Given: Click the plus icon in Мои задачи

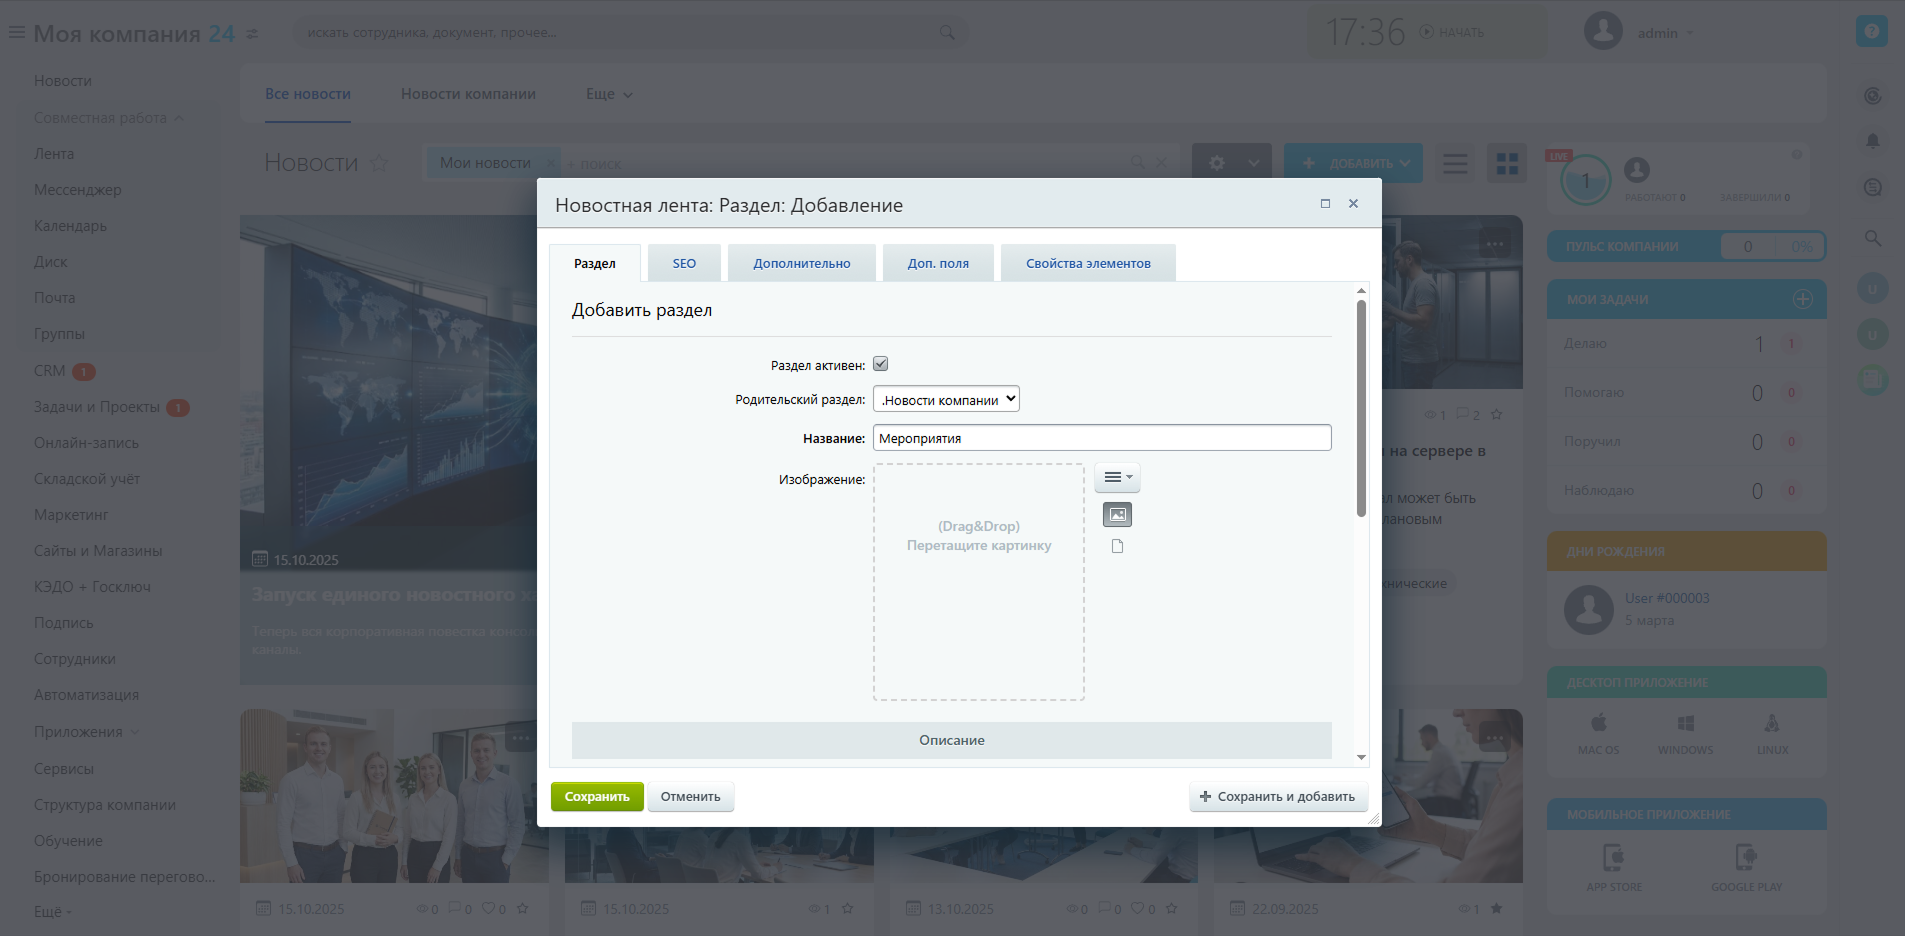Looking at the screenshot, I should tap(1802, 299).
